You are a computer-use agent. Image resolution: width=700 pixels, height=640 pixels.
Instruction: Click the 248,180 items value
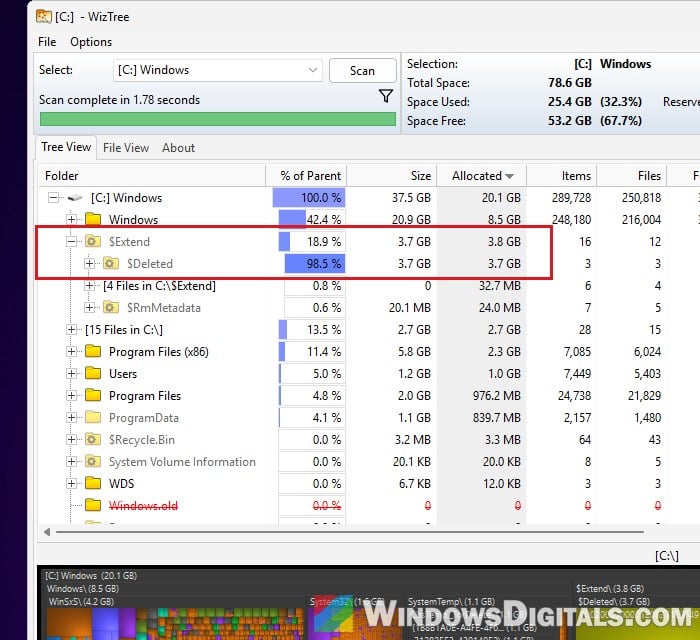pyautogui.click(x=571, y=219)
